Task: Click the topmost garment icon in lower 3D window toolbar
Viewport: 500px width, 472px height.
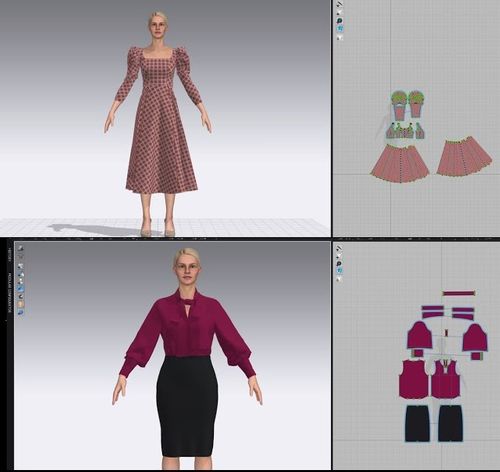Action: point(21,248)
